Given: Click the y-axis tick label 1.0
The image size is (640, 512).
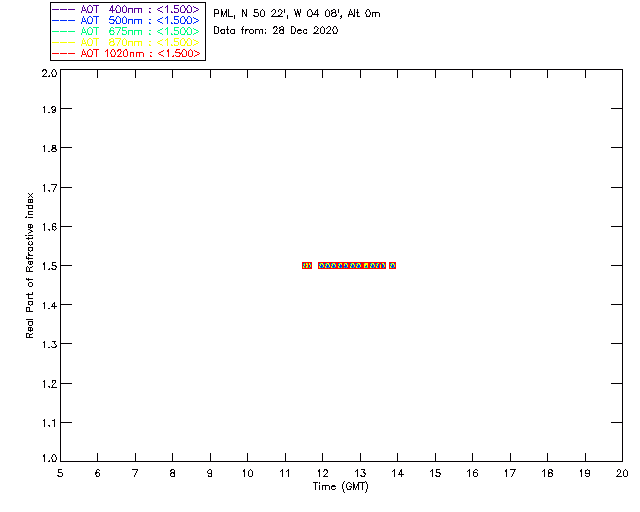Looking at the screenshot, I should [49, 458].
